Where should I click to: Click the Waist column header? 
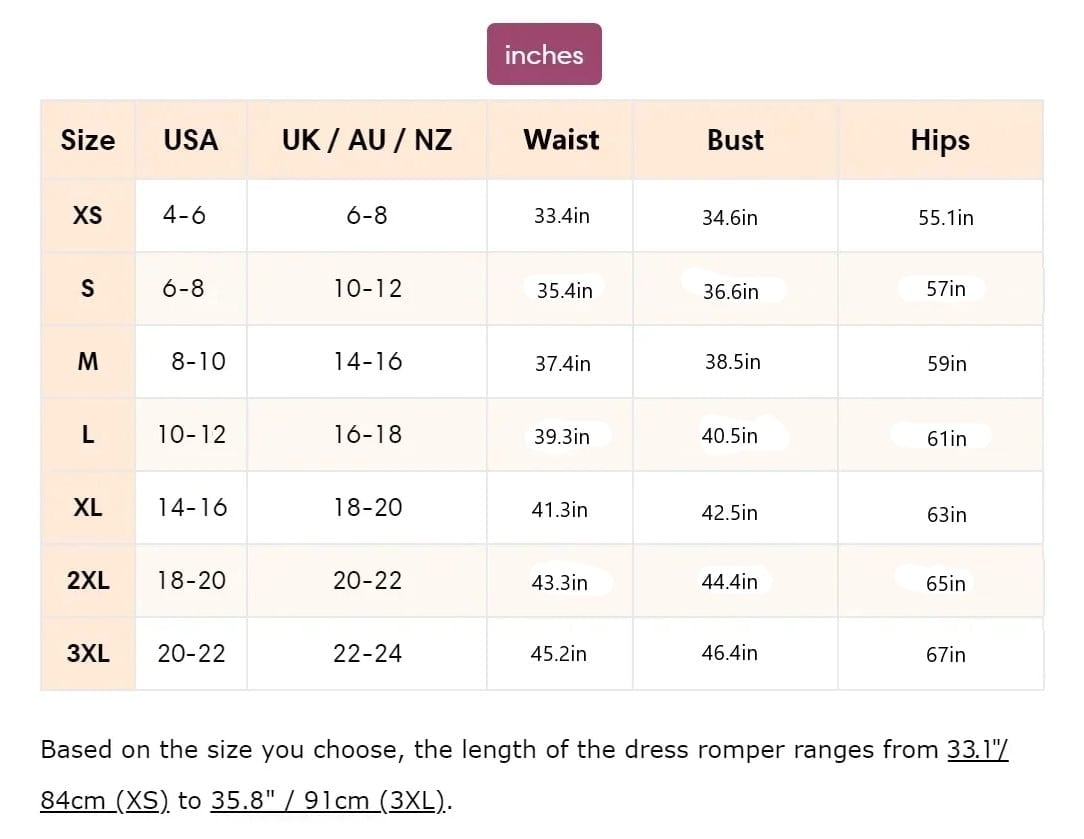[561, 140]
